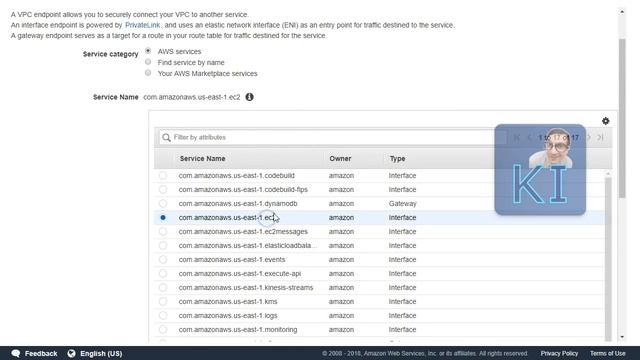Click com.amazonaws.us-east-1.monitoring service name

click(238, 329)
